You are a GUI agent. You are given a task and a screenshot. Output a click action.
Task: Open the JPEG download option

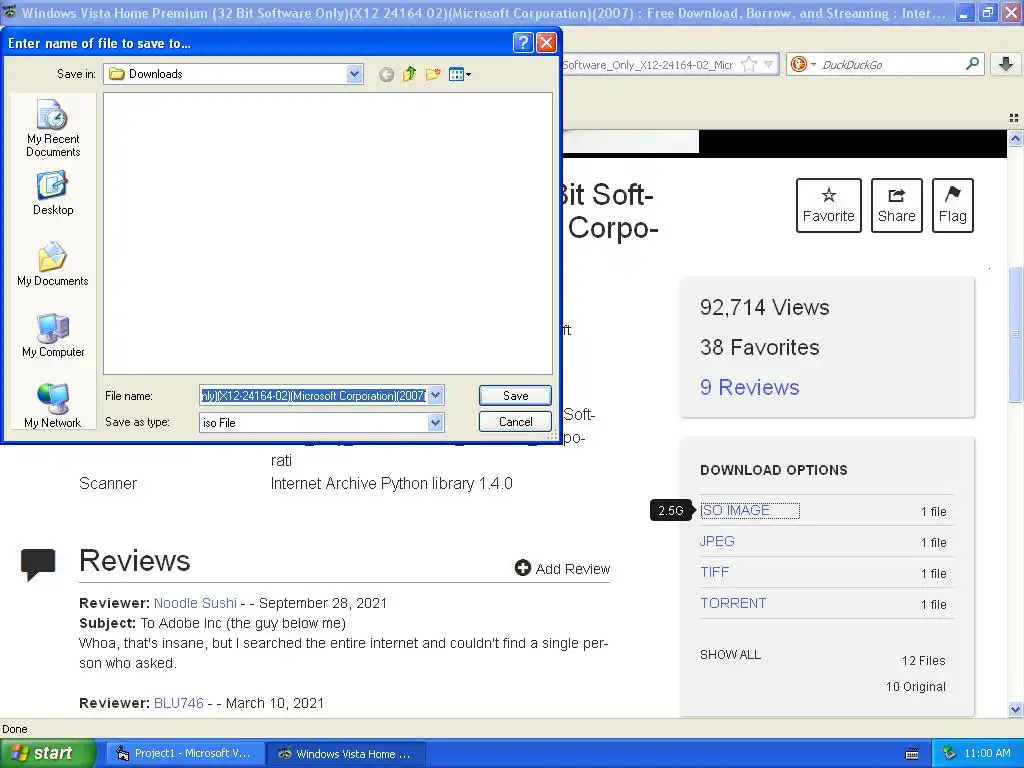[717, 541]
